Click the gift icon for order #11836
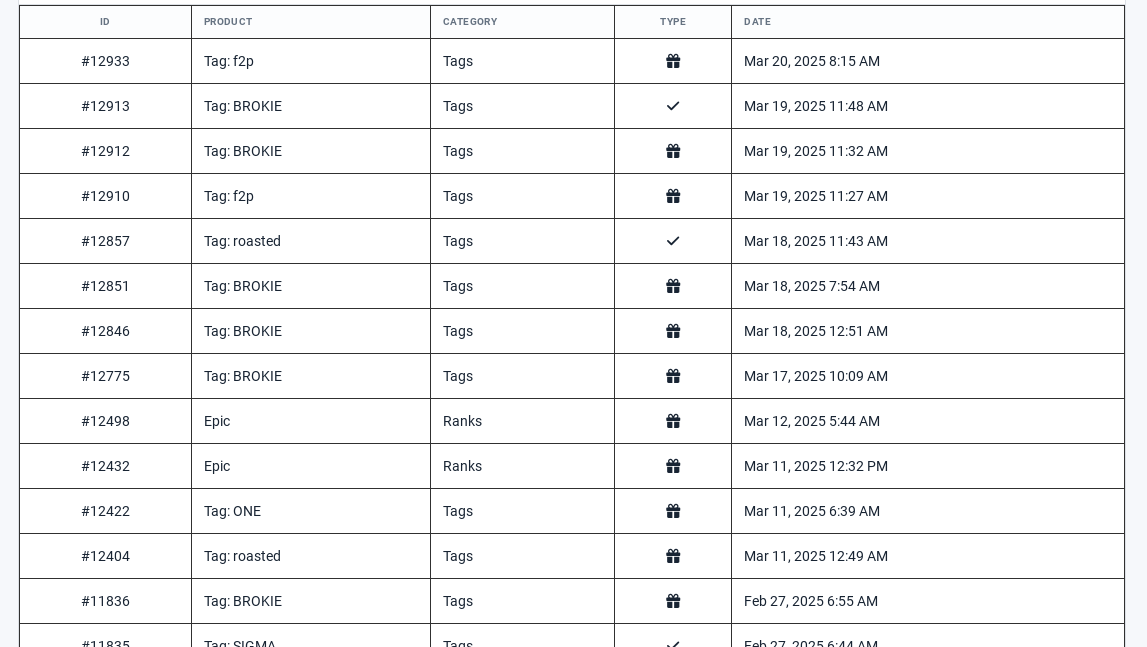Viewport: 1147px width, 647px height. [x=673, y=602]
